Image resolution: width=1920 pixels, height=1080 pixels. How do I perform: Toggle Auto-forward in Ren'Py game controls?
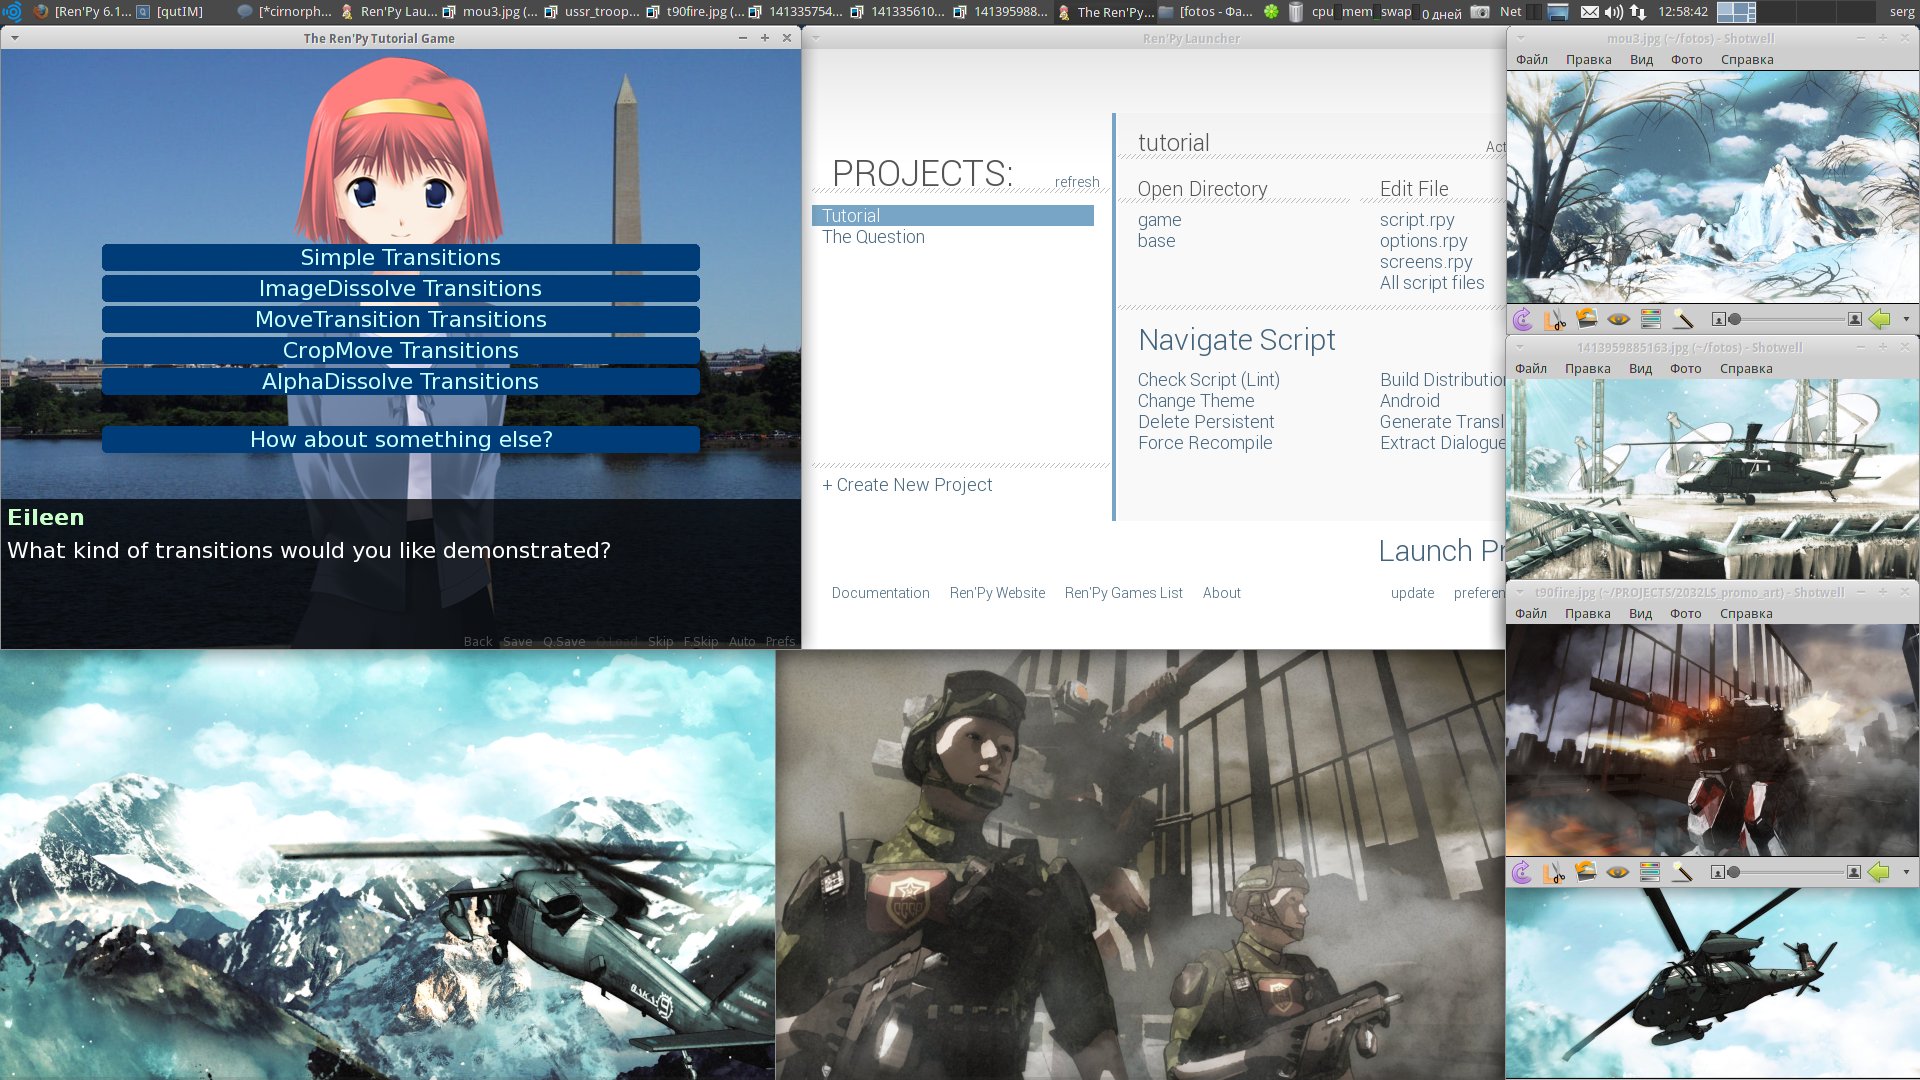(x=742, y=640)
